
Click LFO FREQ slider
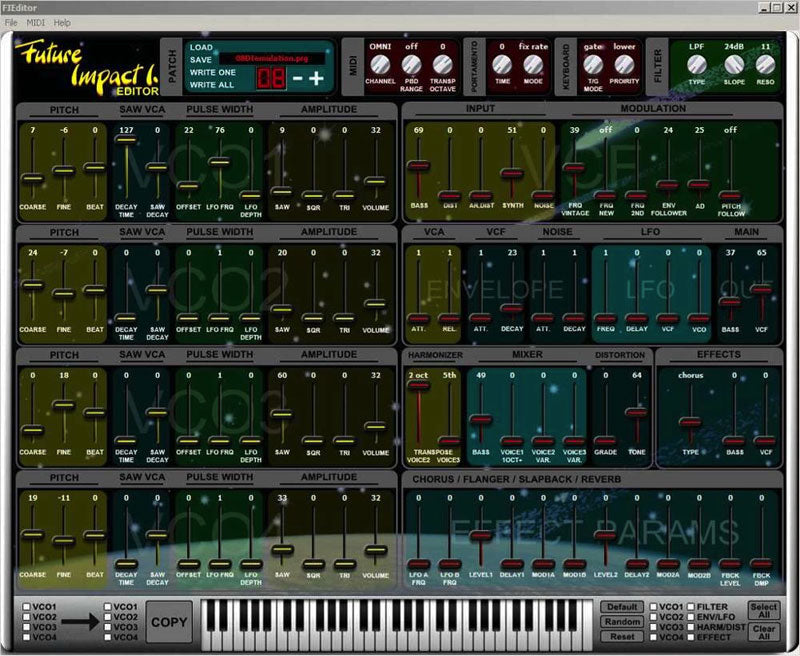point(606,318)
